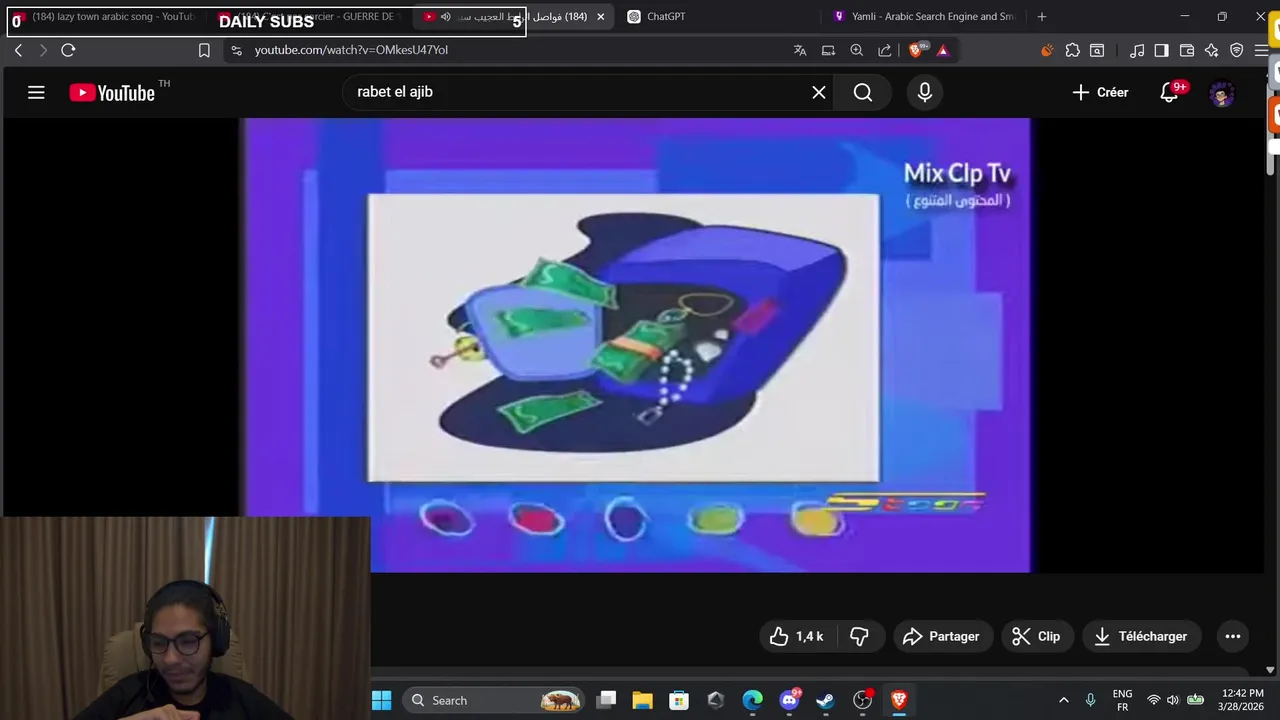Open Discord from taskbar

(789, 700)
